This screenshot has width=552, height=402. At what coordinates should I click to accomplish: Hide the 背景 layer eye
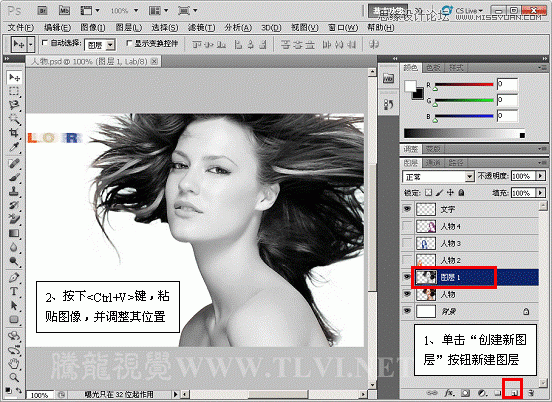coord(407,311)
